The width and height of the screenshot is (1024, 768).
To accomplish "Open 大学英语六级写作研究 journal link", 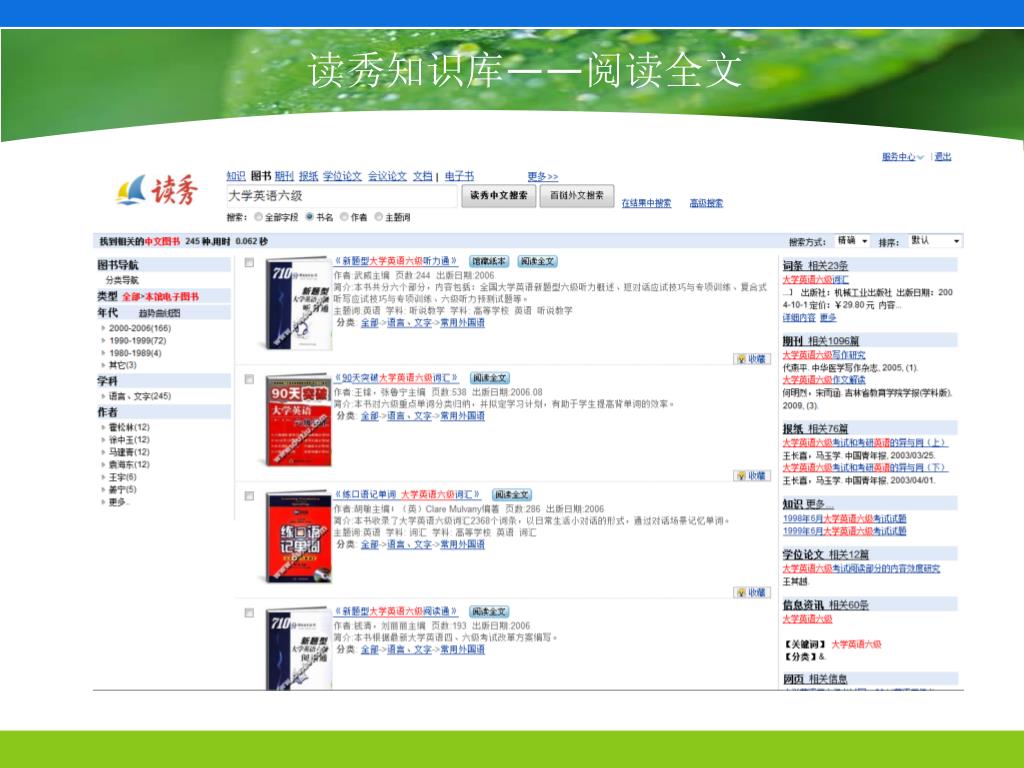I will tap(824, 355).
